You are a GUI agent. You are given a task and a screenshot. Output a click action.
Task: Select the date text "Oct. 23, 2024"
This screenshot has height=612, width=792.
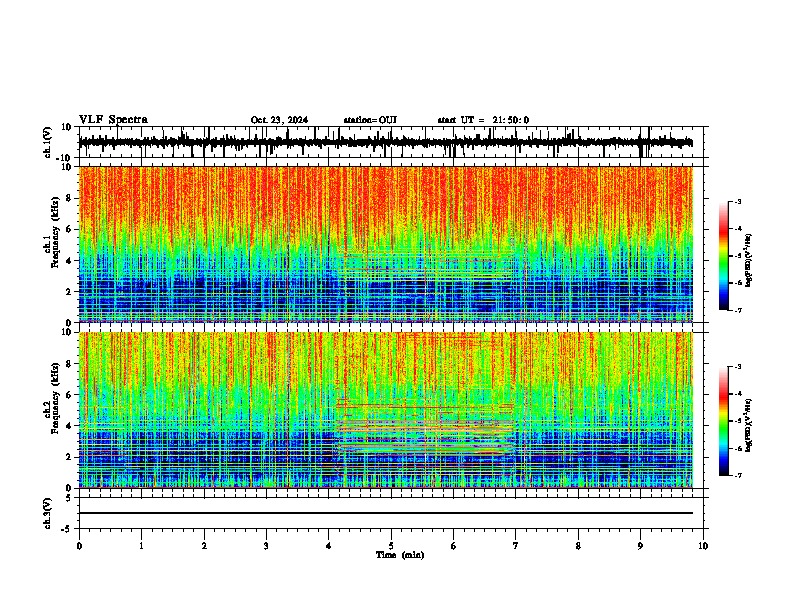click(279, 120)
